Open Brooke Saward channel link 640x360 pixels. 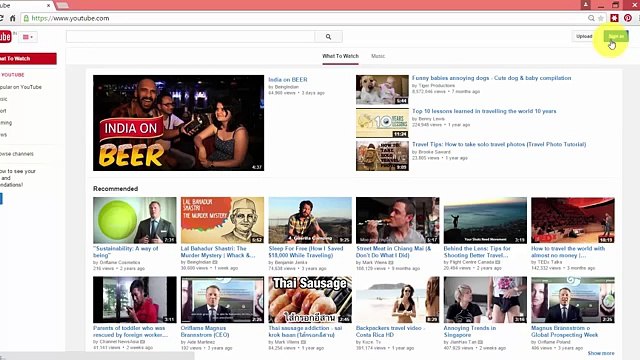click(434, 152)
